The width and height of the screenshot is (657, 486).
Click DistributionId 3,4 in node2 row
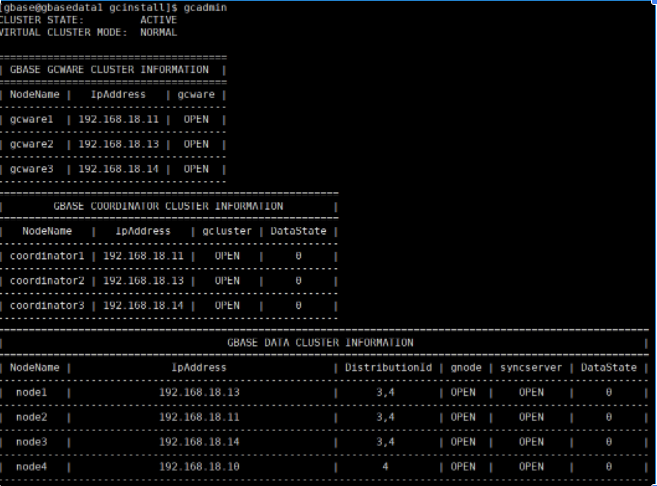(x=385, y=417)
